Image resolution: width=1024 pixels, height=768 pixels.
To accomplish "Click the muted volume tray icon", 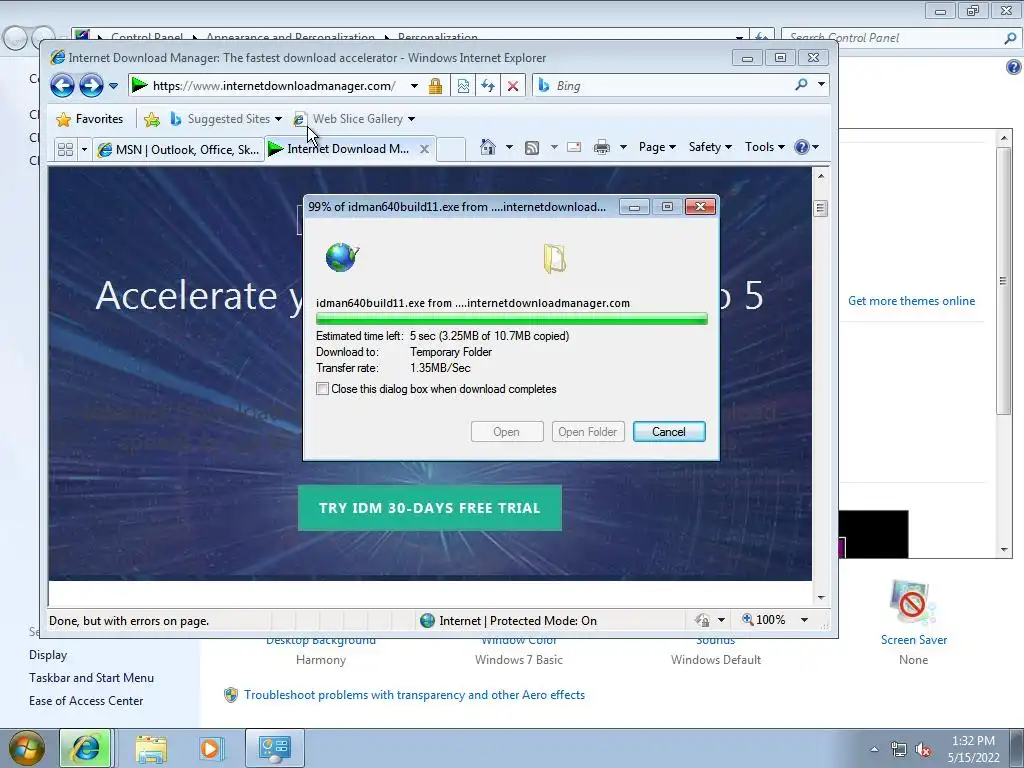I will point(923,750).
